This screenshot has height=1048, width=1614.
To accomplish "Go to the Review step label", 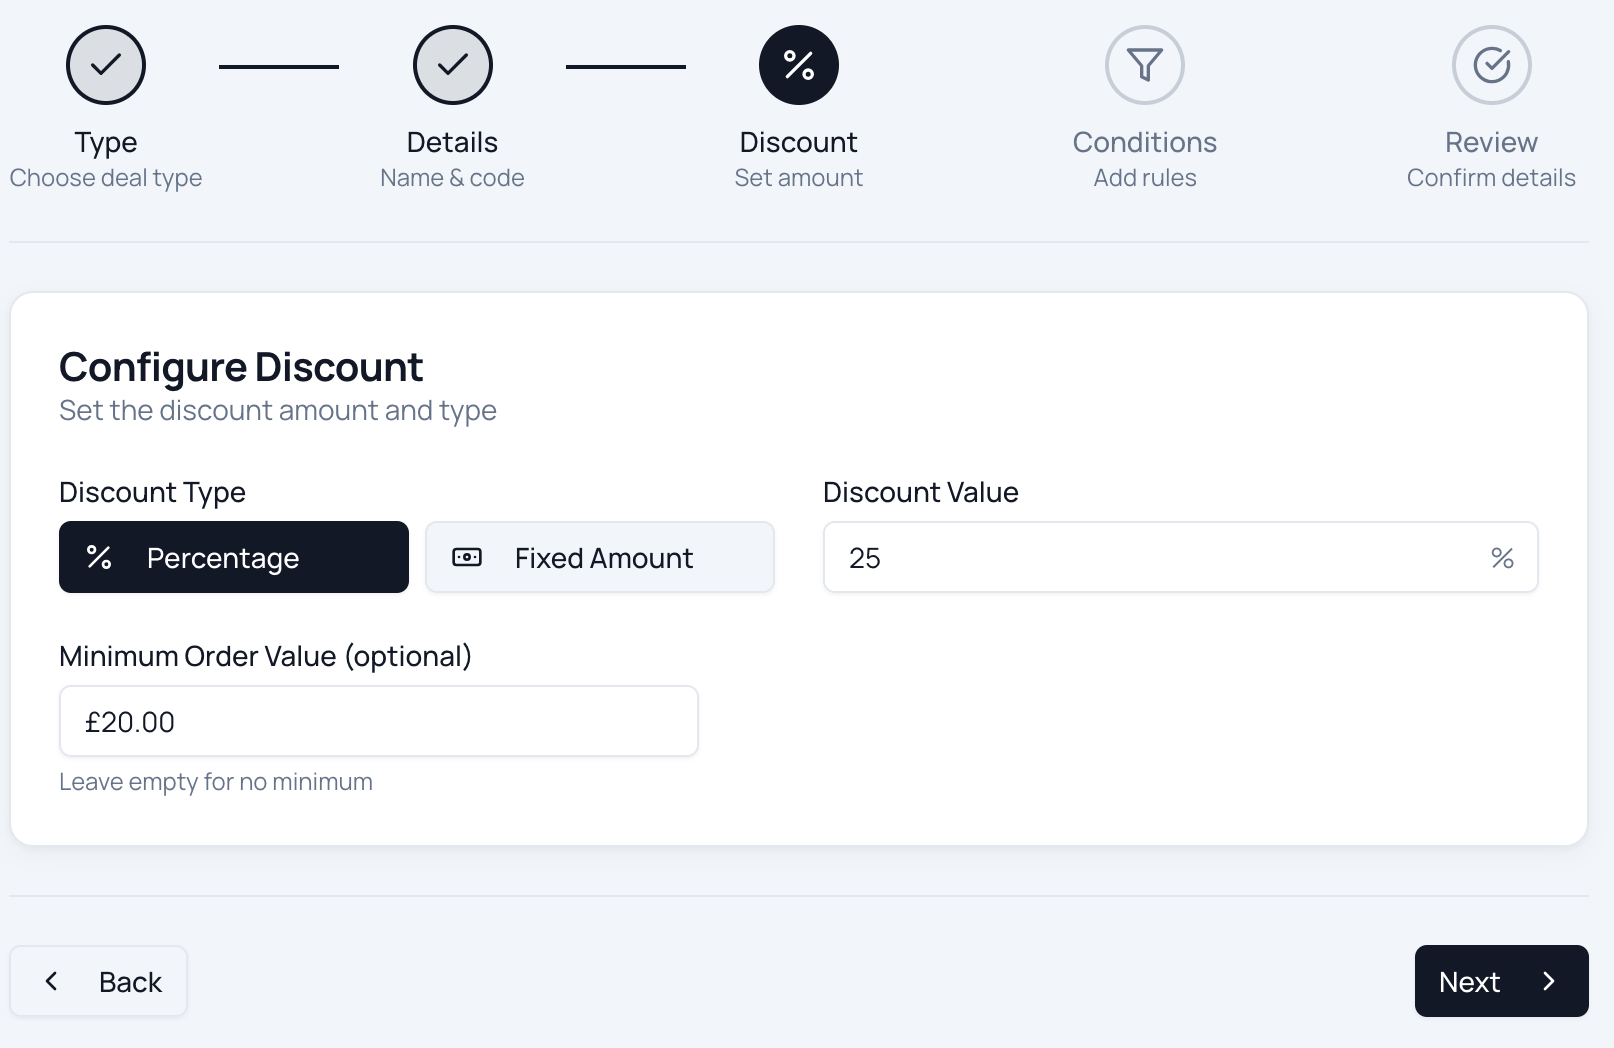I will coord(1491,142).
